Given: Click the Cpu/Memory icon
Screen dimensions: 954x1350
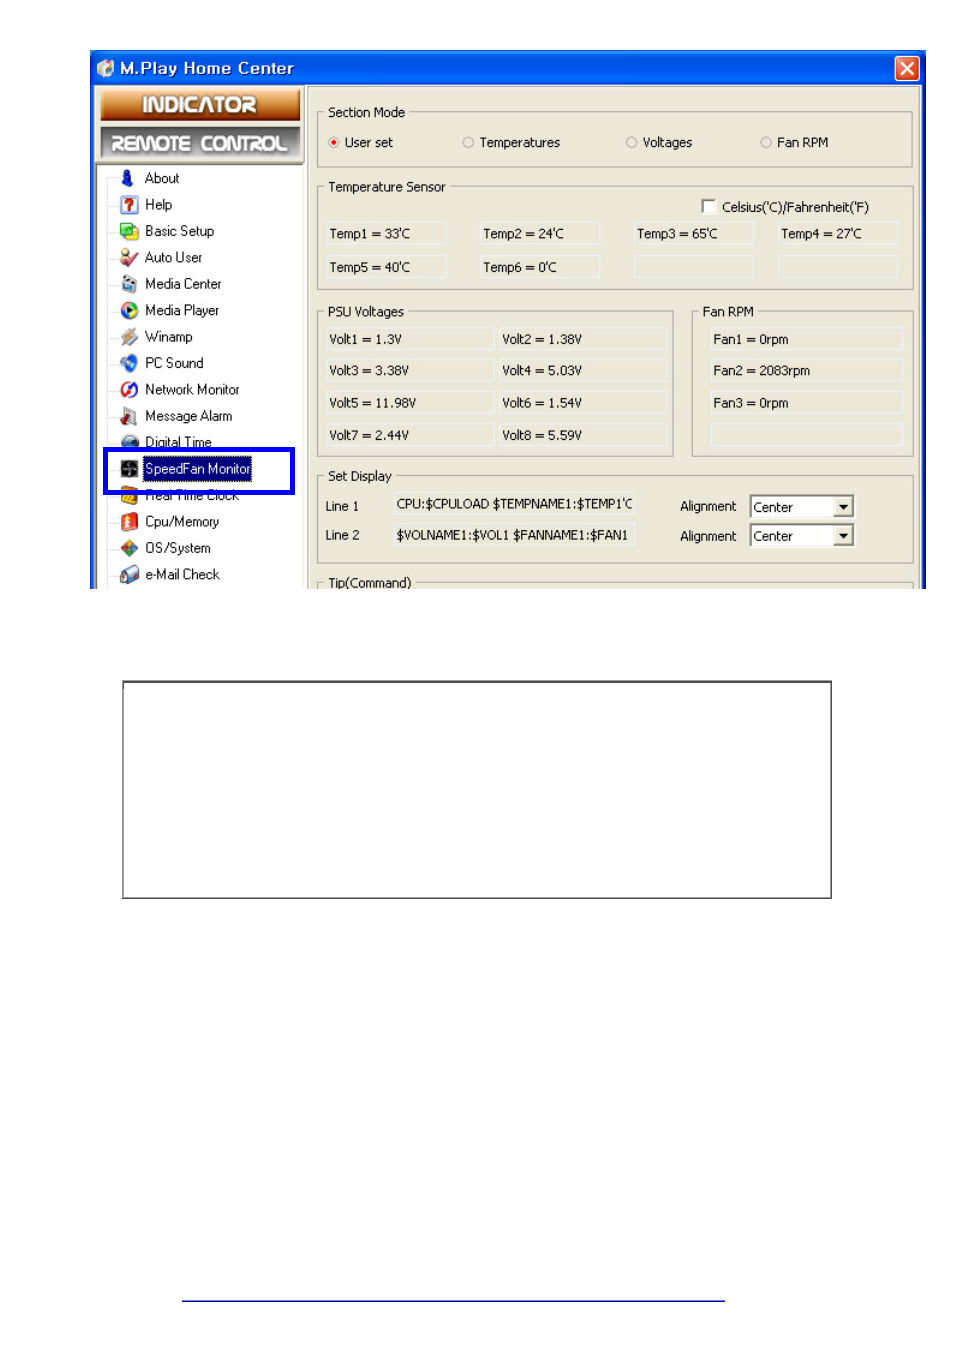Looking at the screenshot, I should (x=129, y=522).
